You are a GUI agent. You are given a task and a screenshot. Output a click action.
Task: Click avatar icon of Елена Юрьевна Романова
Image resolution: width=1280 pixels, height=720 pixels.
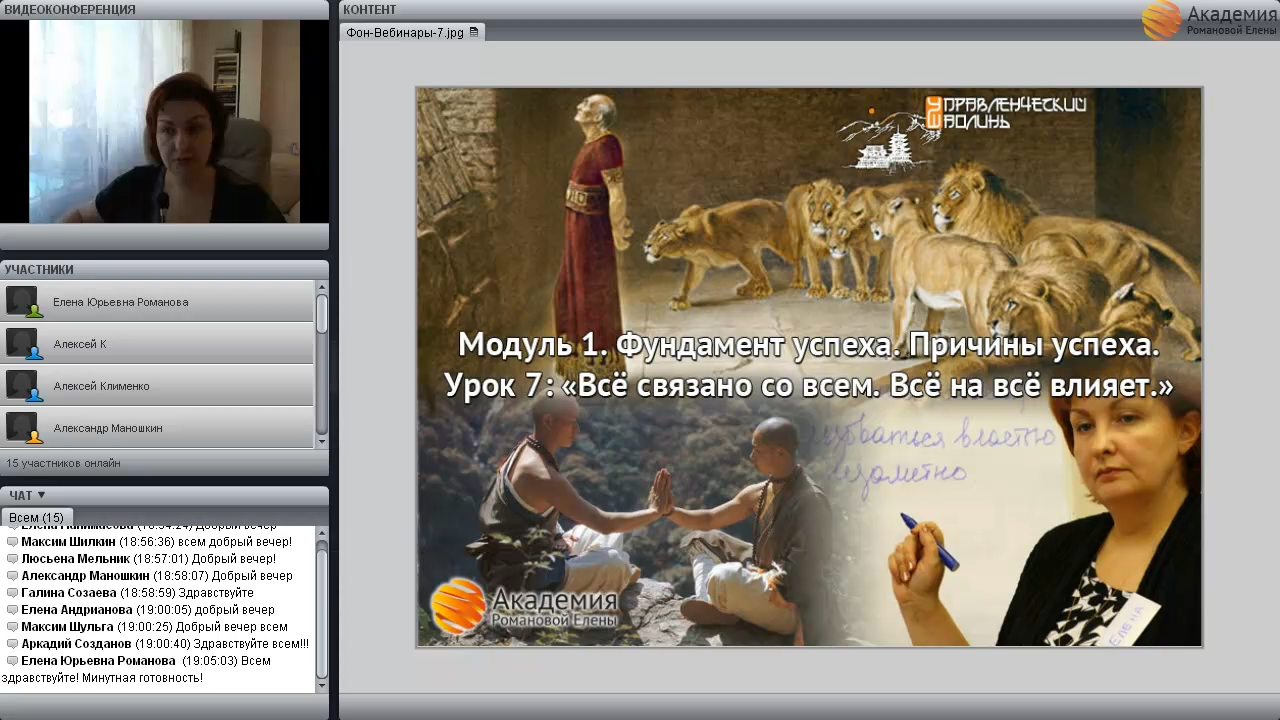[x=22, y=302]
